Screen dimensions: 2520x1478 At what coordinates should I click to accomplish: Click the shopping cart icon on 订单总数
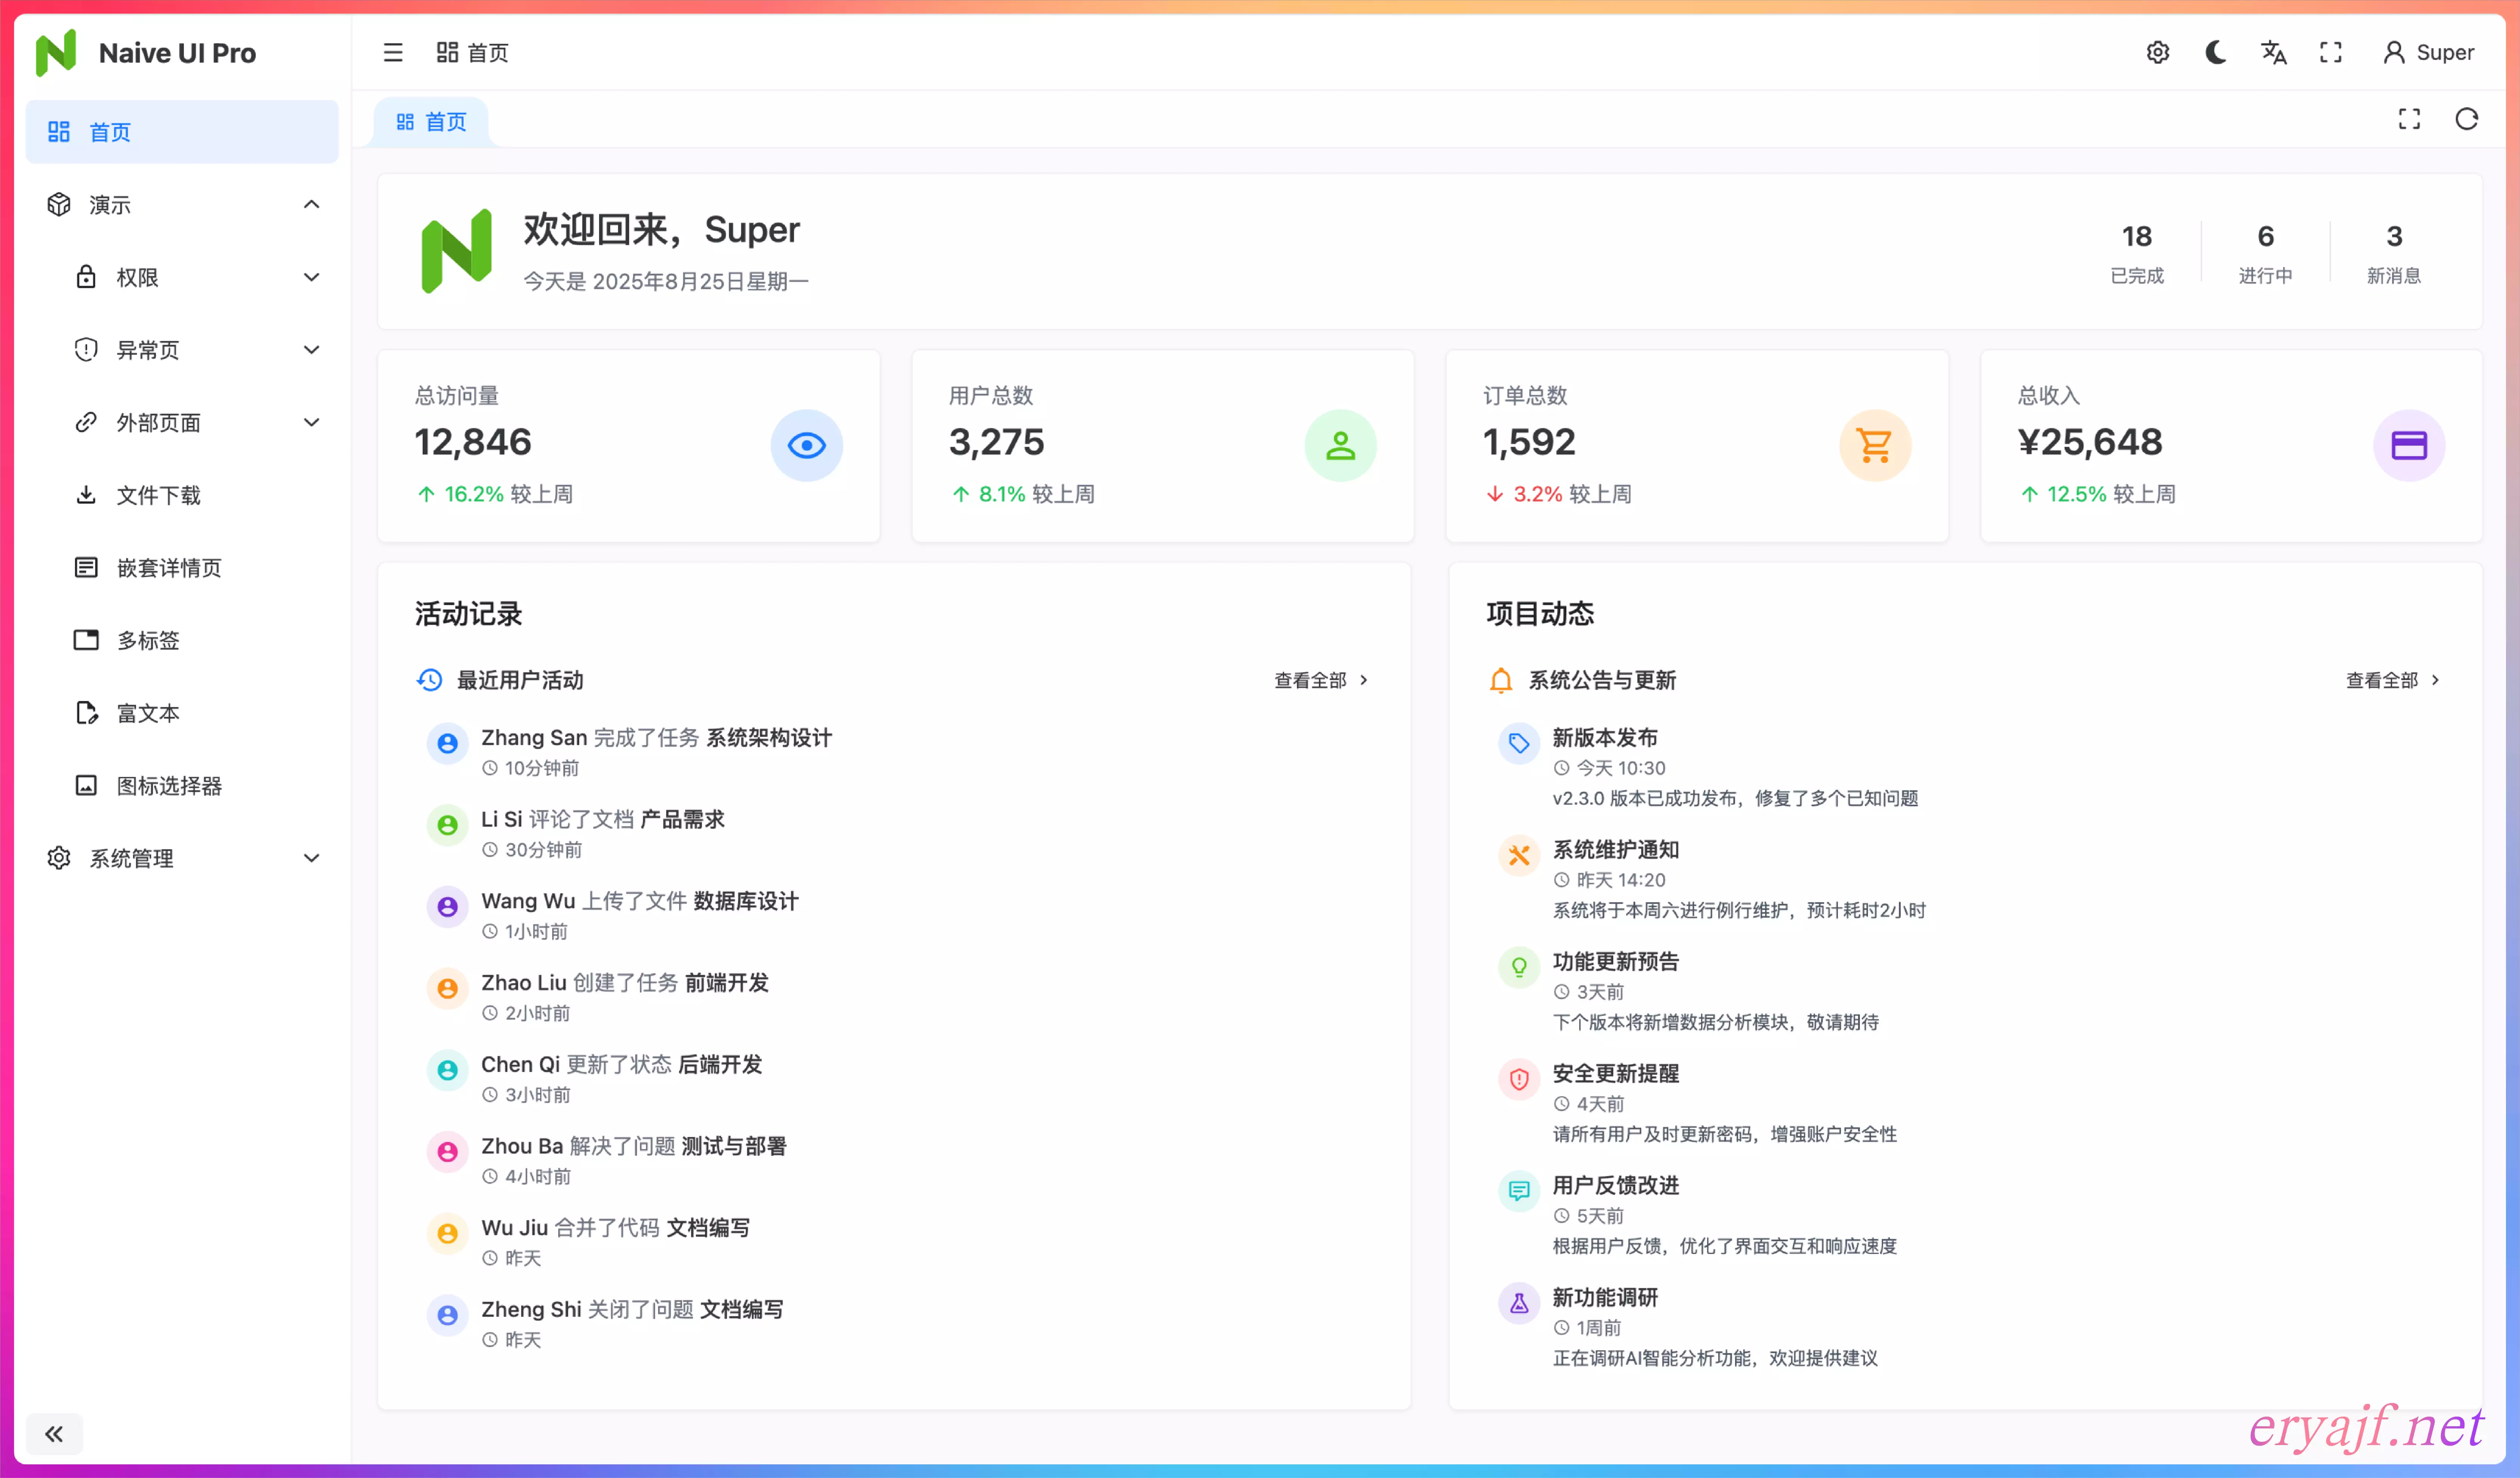[x=1874, y=445]
